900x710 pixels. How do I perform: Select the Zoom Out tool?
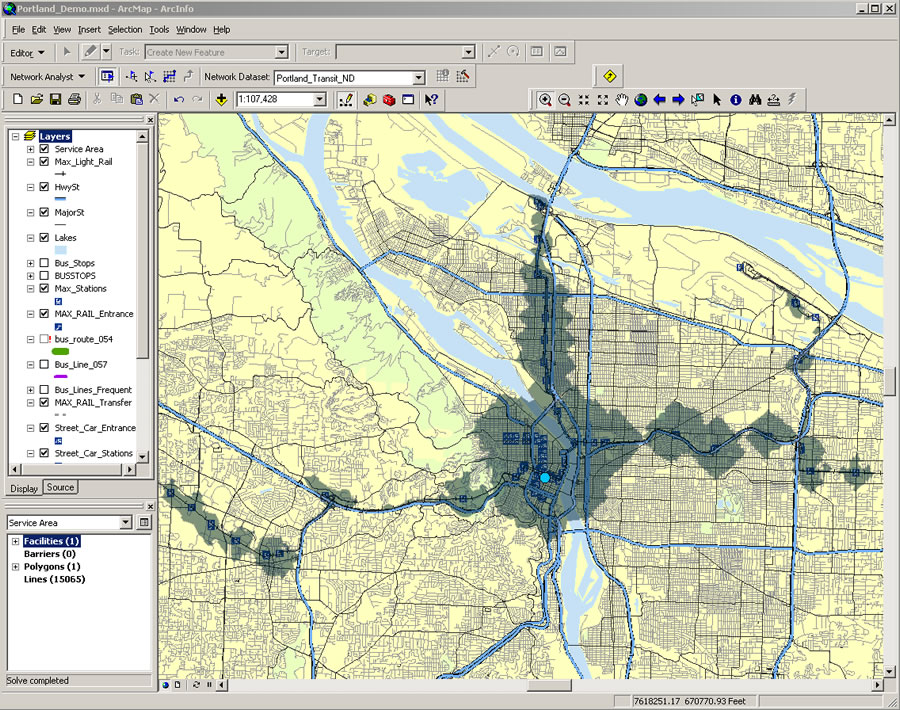coord(564,100)
